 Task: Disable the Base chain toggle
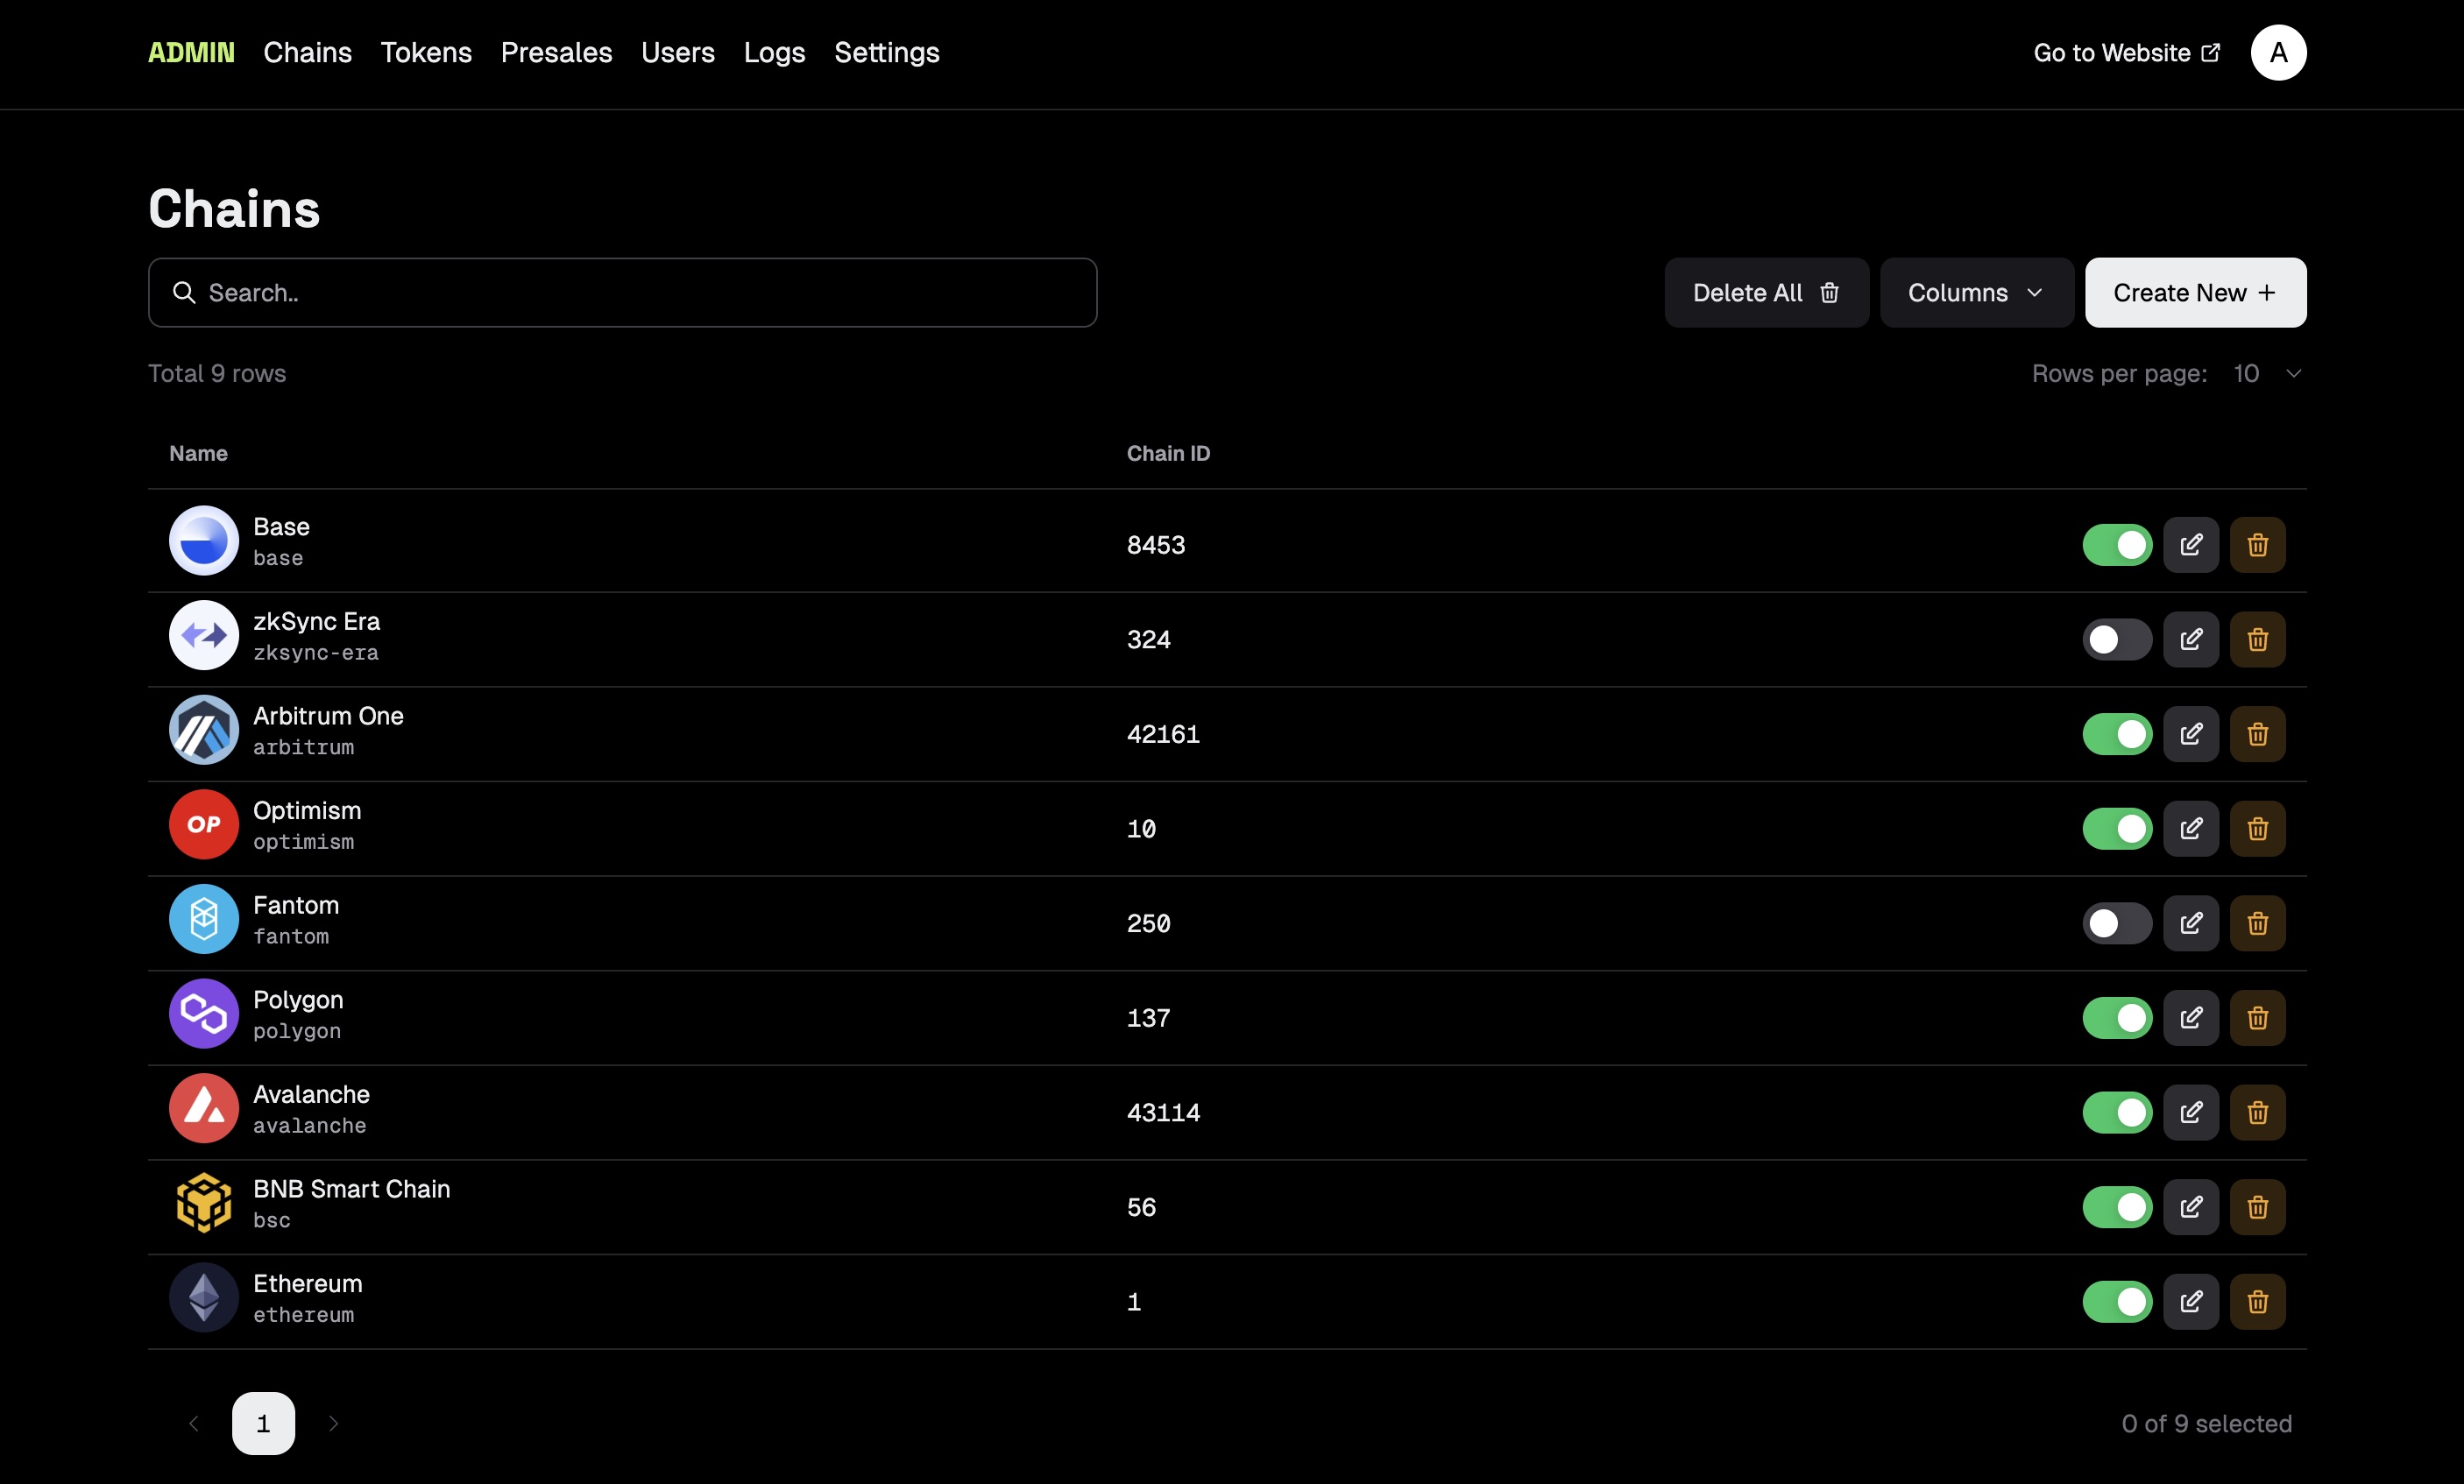tap(2117, 545)
